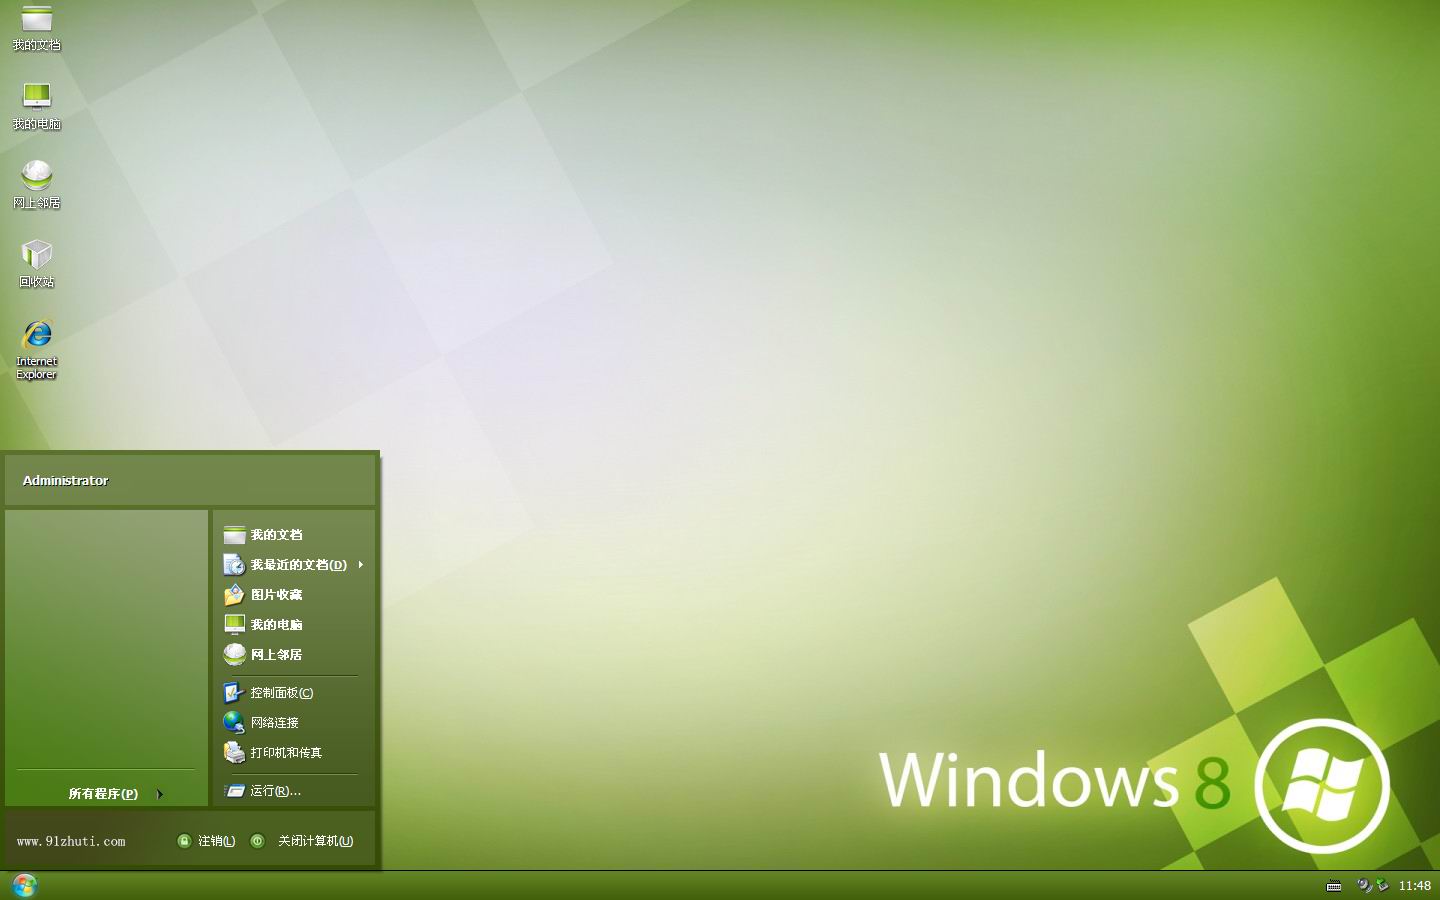Click the keyboard input method tray icon
The image size is (1440, 900).
(x=1334, y=886)
